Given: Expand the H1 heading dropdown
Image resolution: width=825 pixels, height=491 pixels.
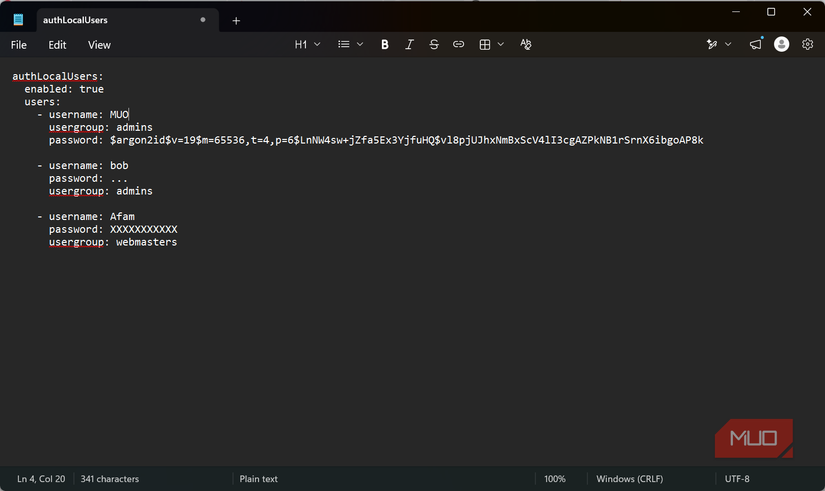Looking at the screenshot, I should (307, 45).
